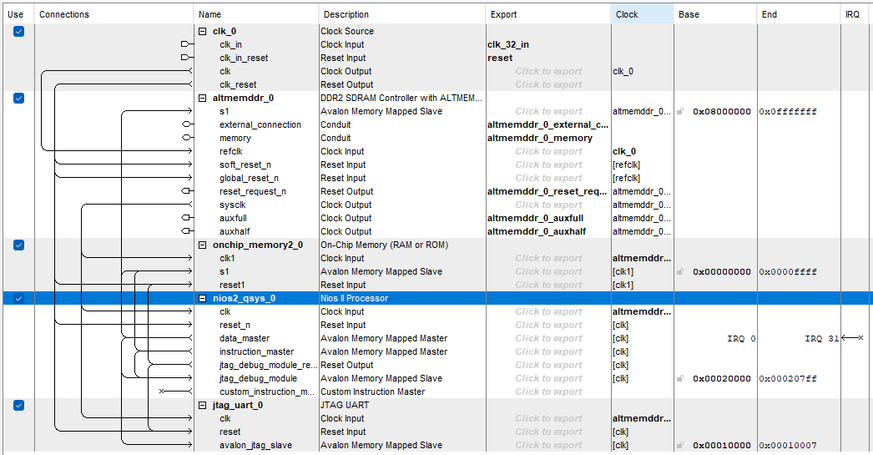Select the altmemddr_0_auxfull export name
The image size is (873, 455).
coord(535,218)
